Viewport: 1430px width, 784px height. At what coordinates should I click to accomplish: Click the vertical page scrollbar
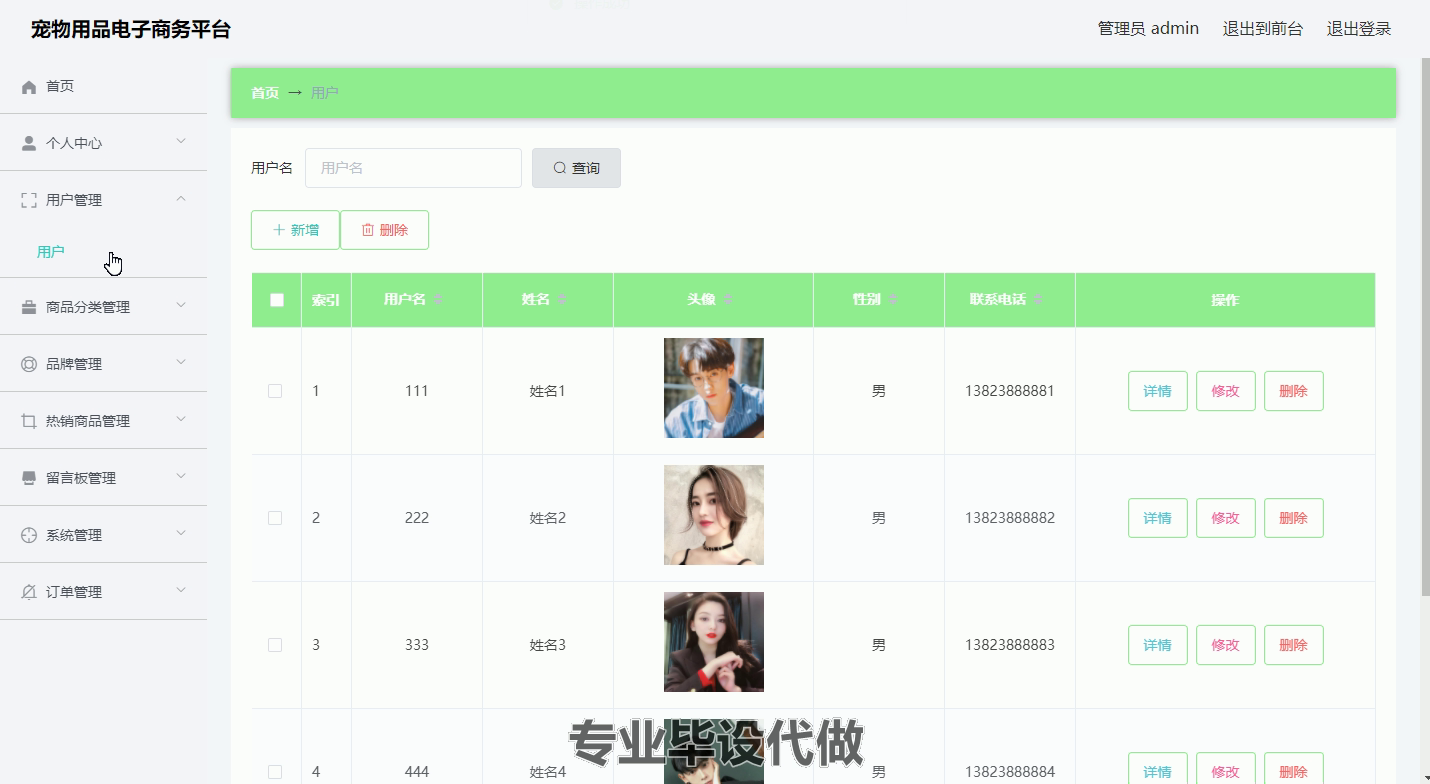click(1425, 328)
